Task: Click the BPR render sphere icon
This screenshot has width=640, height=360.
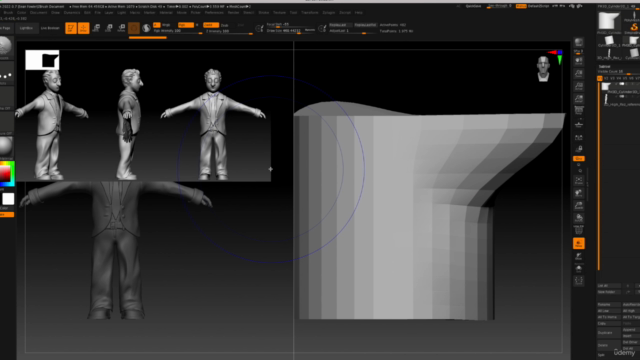Action: click(578, 43)
